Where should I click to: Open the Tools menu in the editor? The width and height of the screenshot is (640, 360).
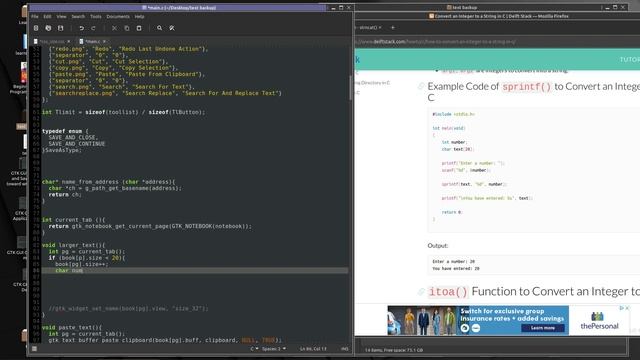point(96,17)
